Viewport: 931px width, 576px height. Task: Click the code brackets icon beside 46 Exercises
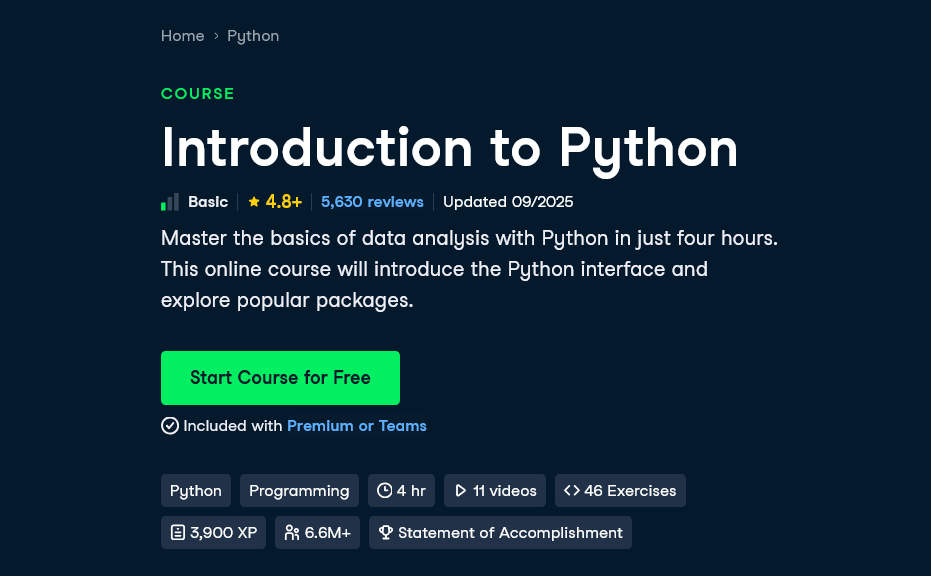coord(572,490)
